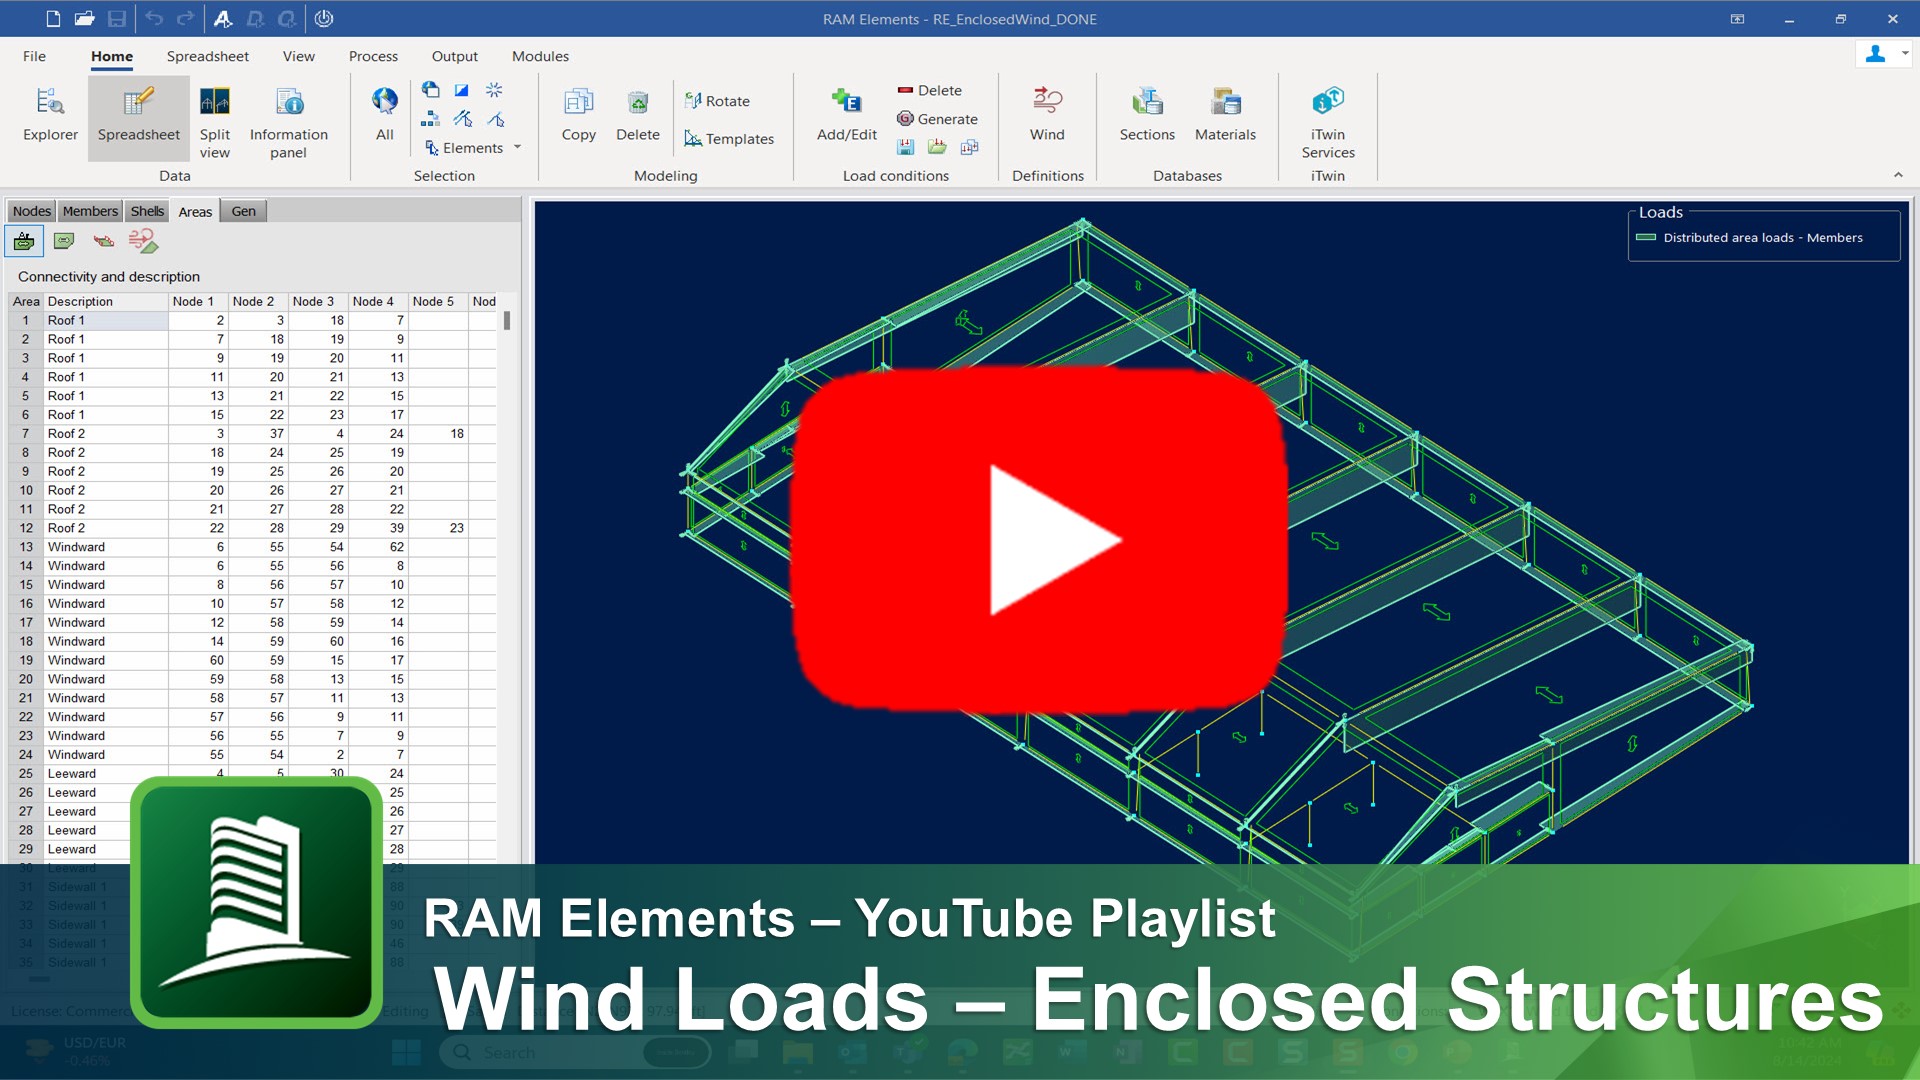Click the snowflake-like selection icon
Screen dimensions: 1920x1080
494,90
